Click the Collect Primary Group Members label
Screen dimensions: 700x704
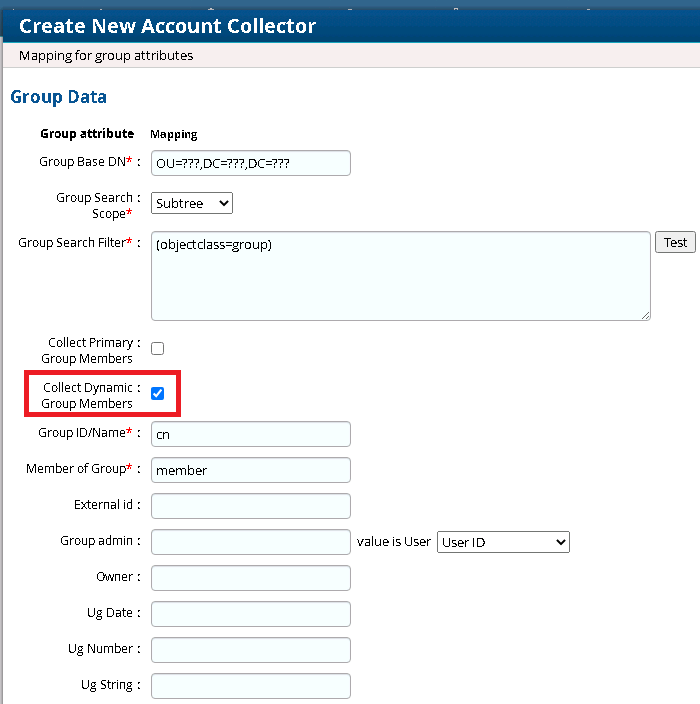[87, 350]
